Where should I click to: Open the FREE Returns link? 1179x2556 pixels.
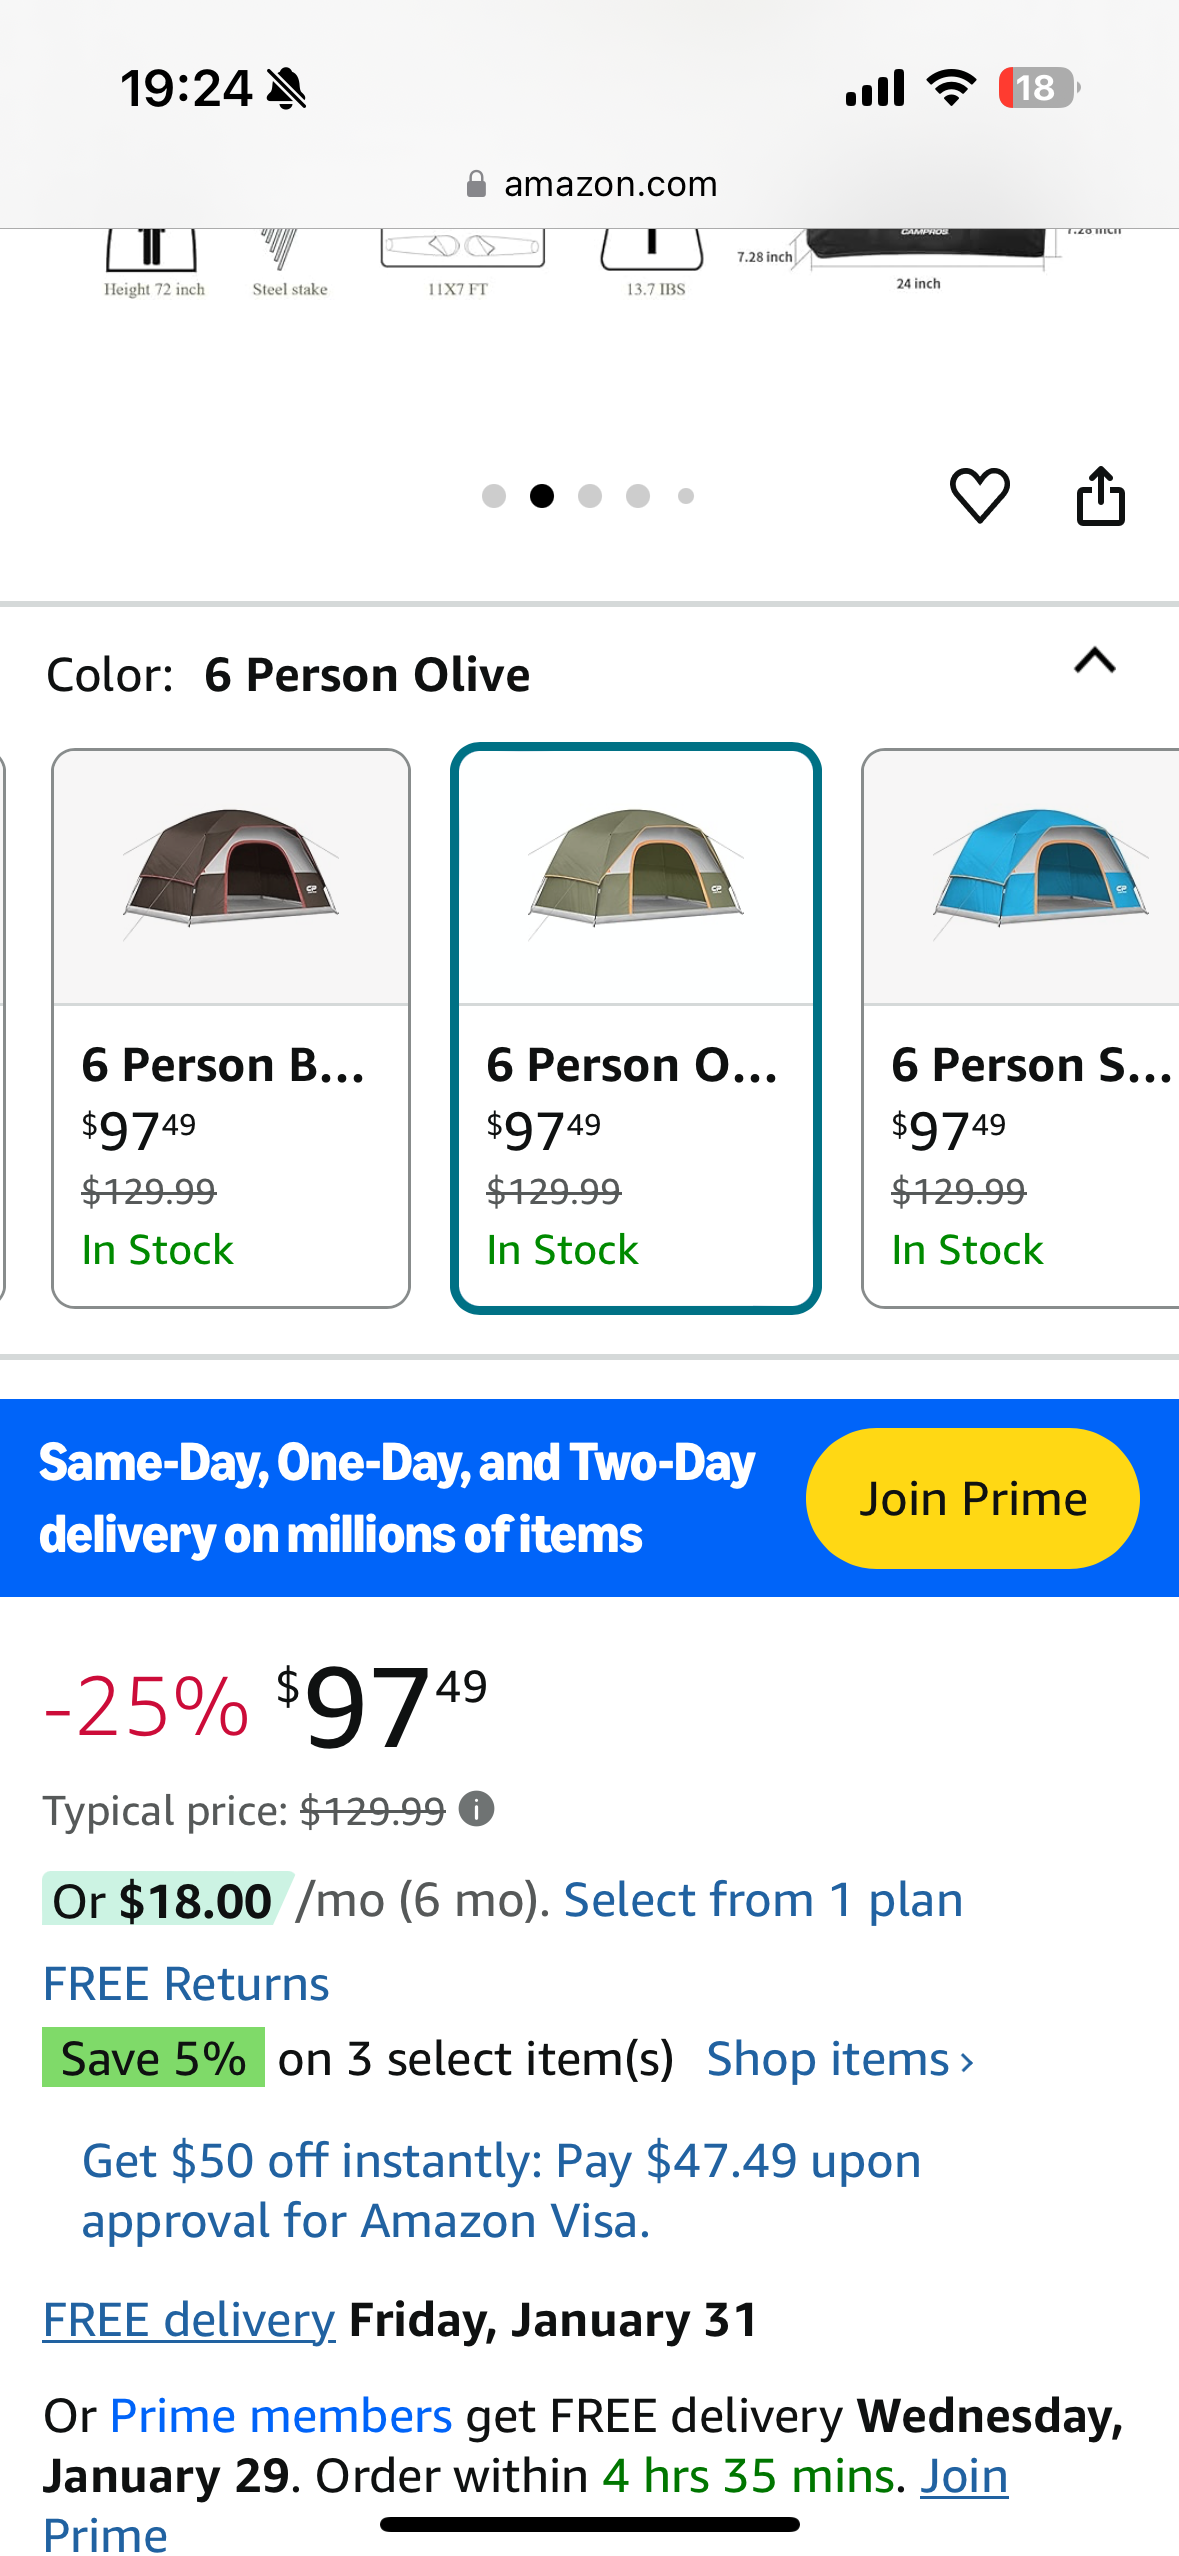pos(186,1984)
